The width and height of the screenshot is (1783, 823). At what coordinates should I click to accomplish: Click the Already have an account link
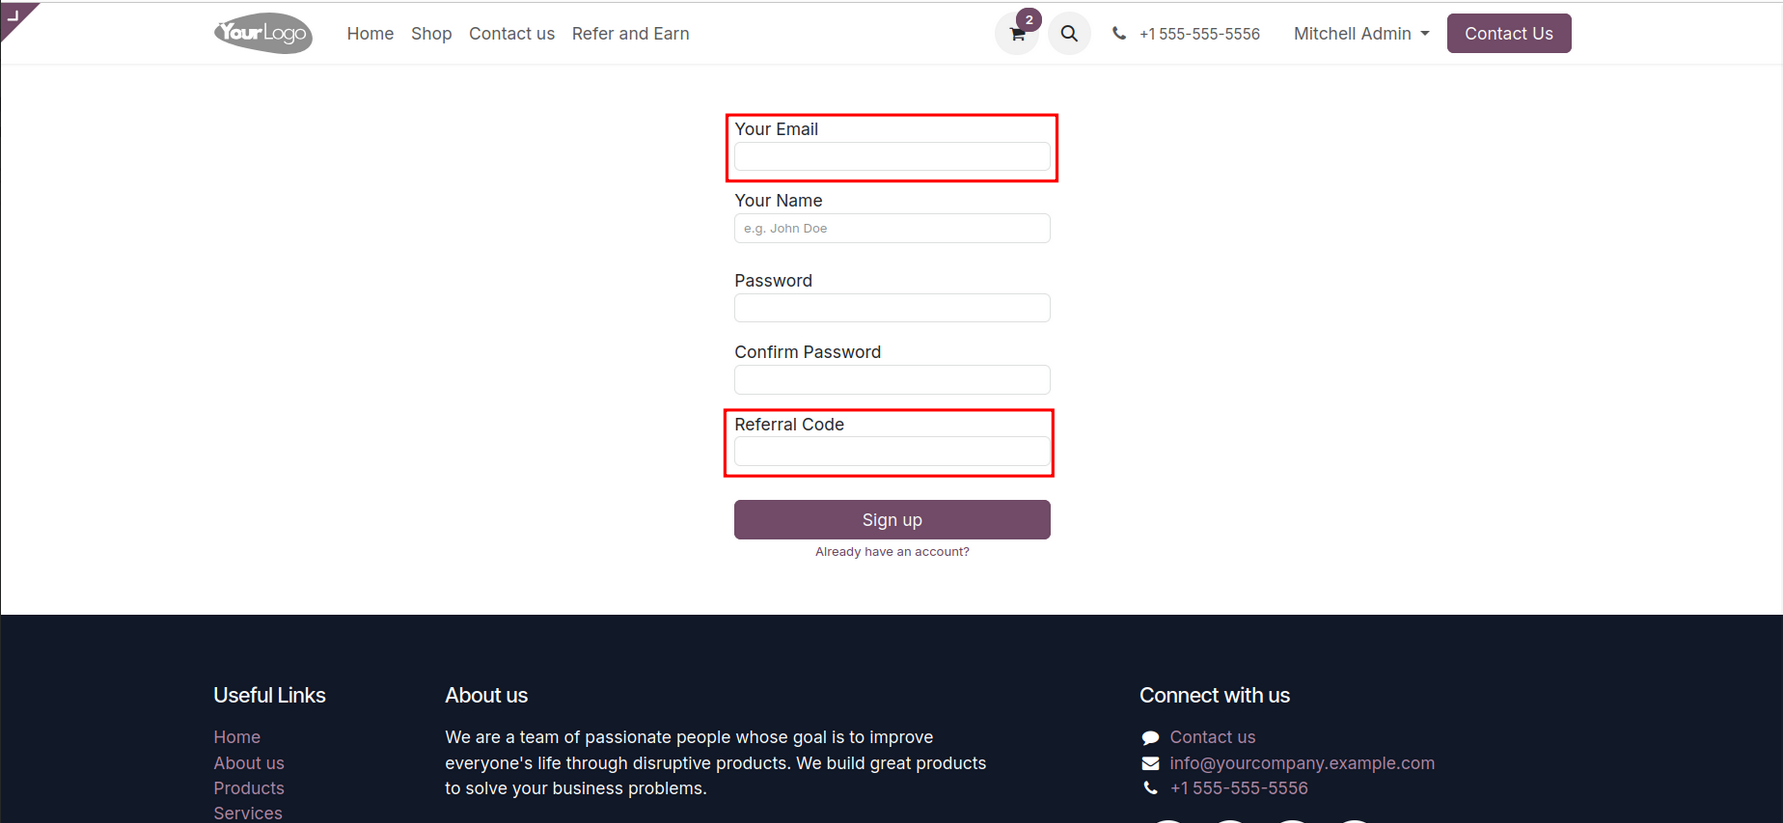[892, 552]
